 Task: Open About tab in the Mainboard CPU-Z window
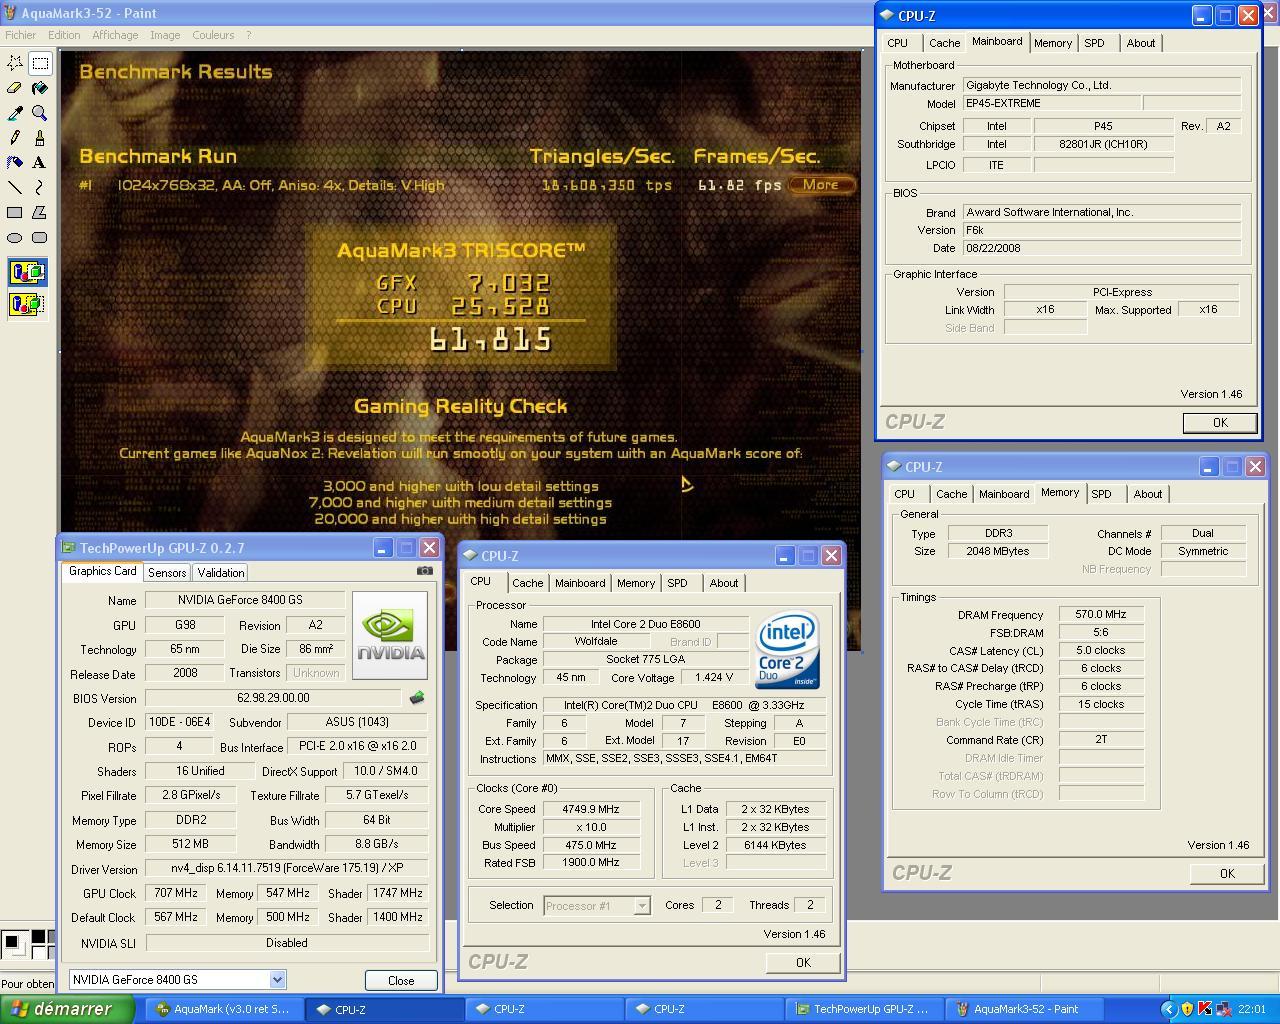pos(1141,43)
